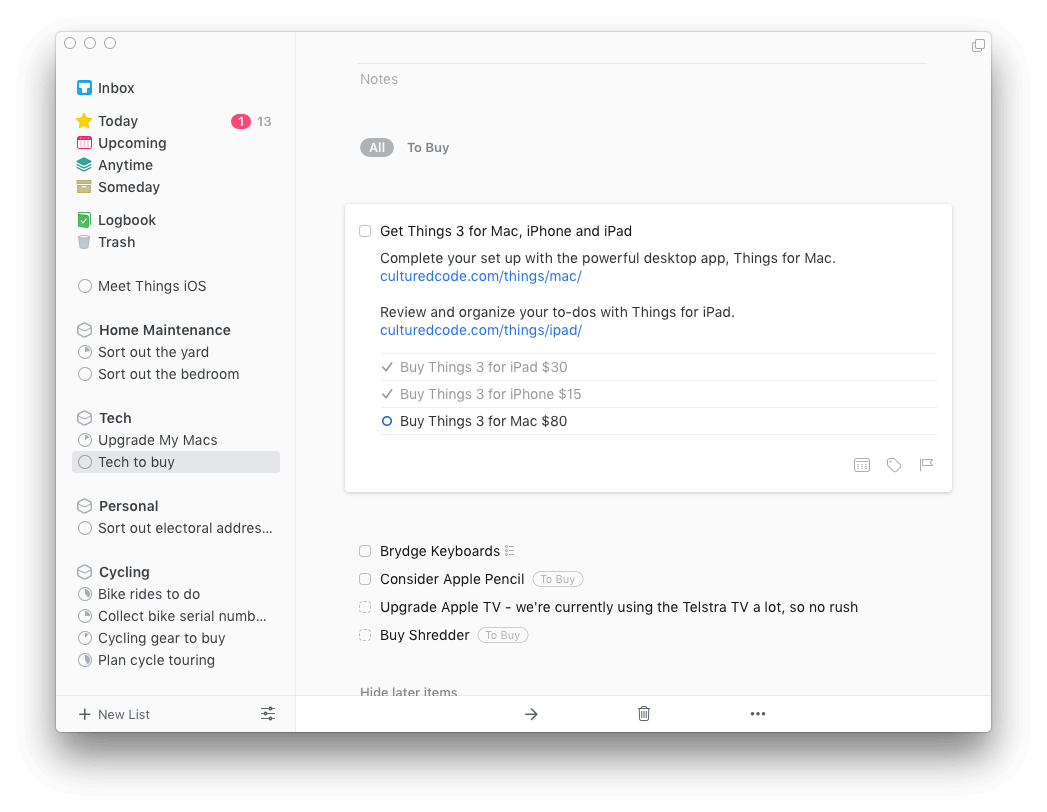
Task: Click the To Buy tag on Buy Shredder
Action: [503, 635]
